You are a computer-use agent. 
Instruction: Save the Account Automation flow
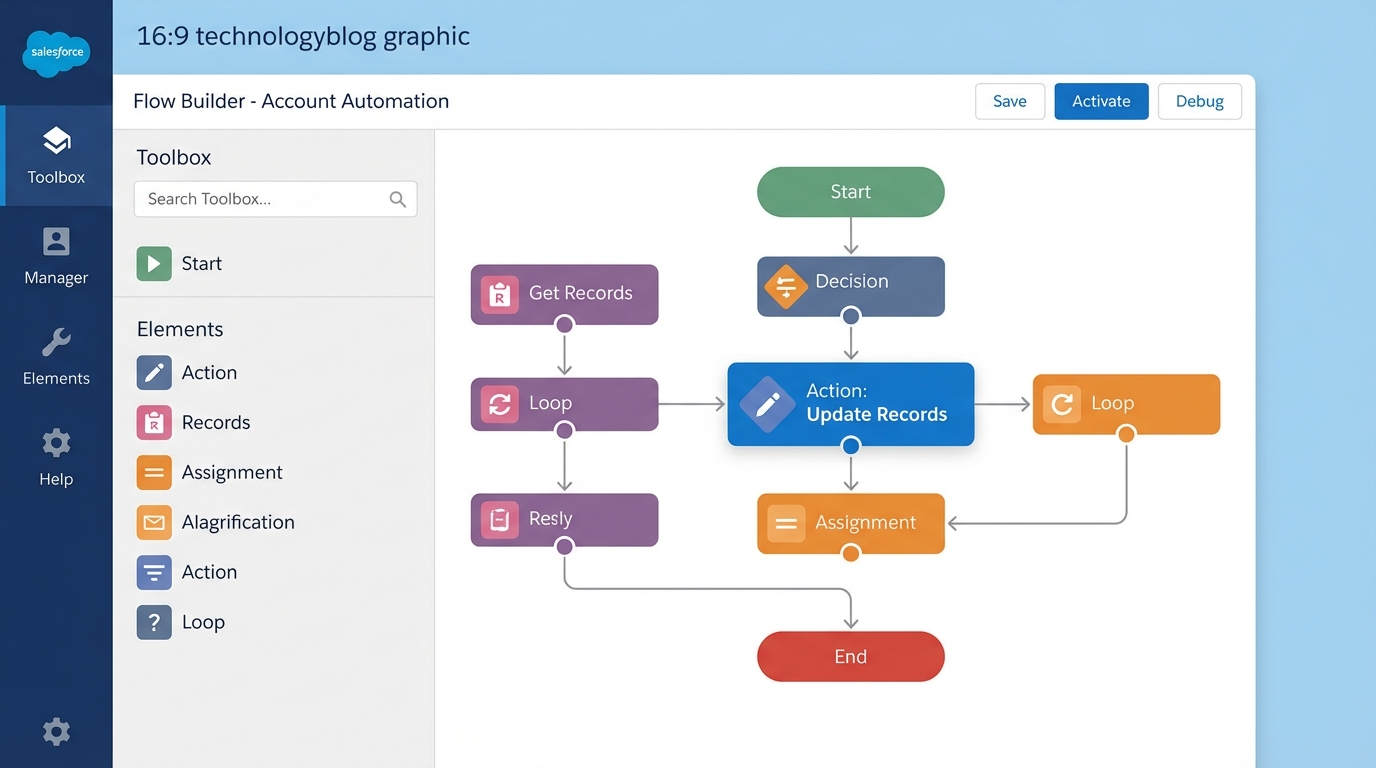coord(1010,101)
